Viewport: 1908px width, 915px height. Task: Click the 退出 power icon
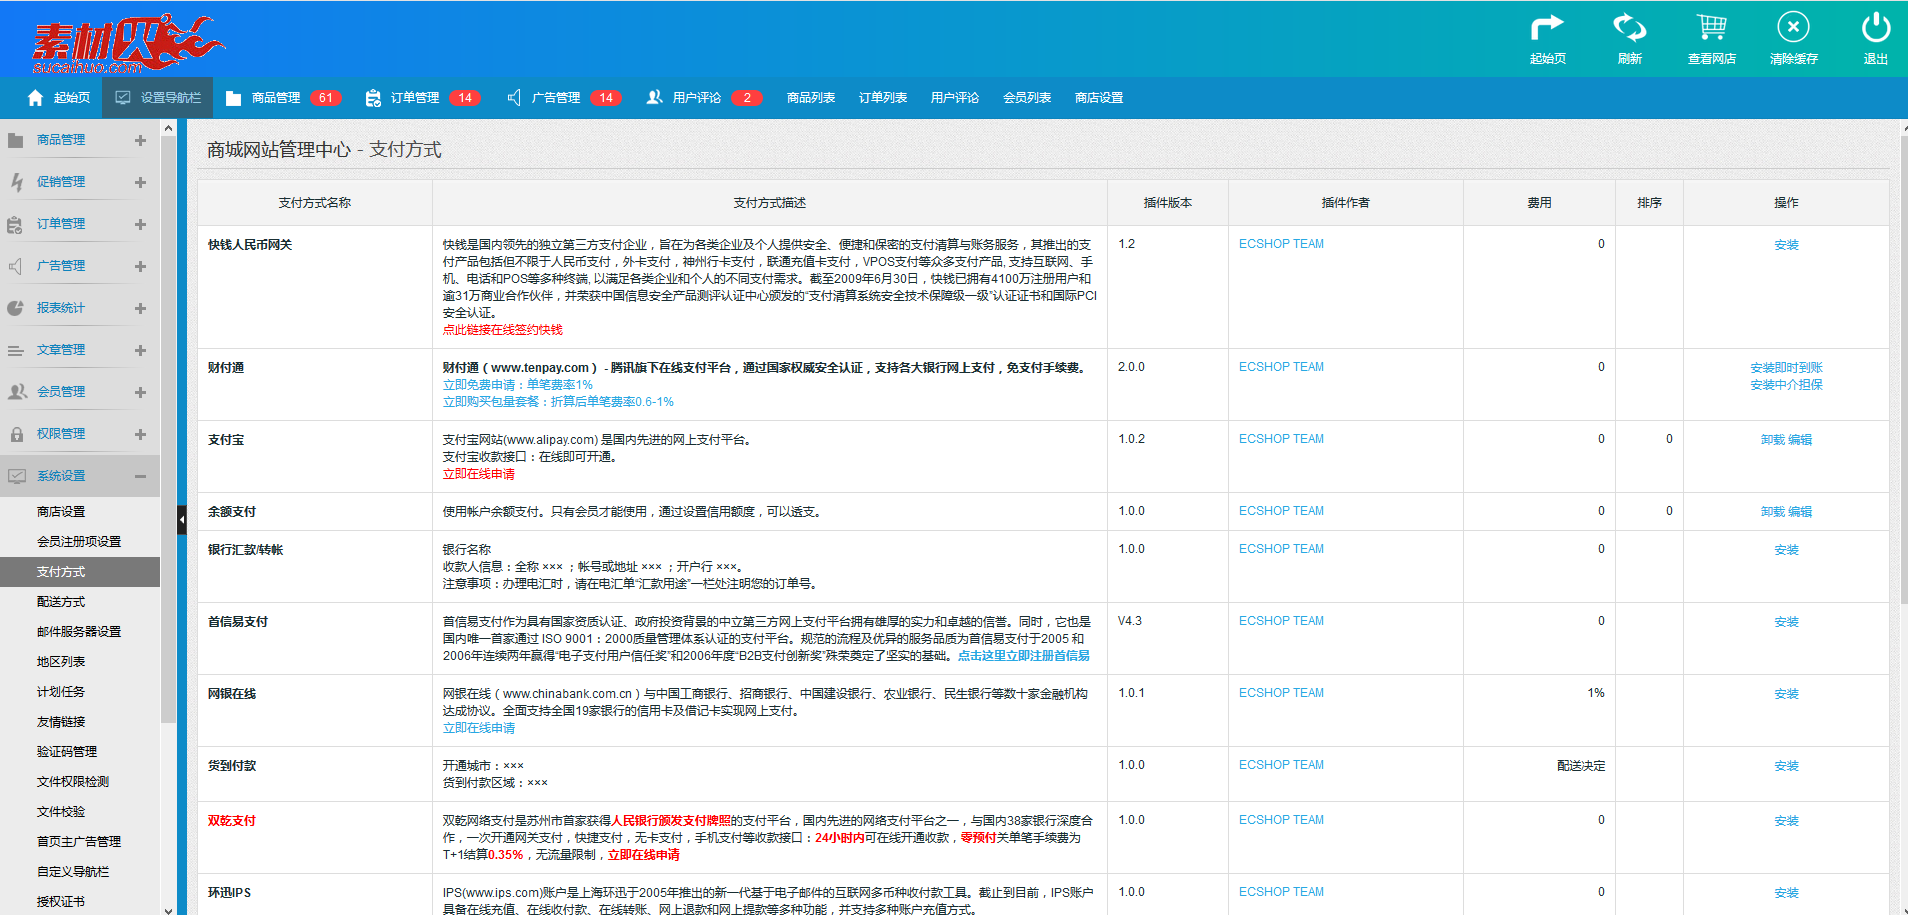click(1876, 27)
